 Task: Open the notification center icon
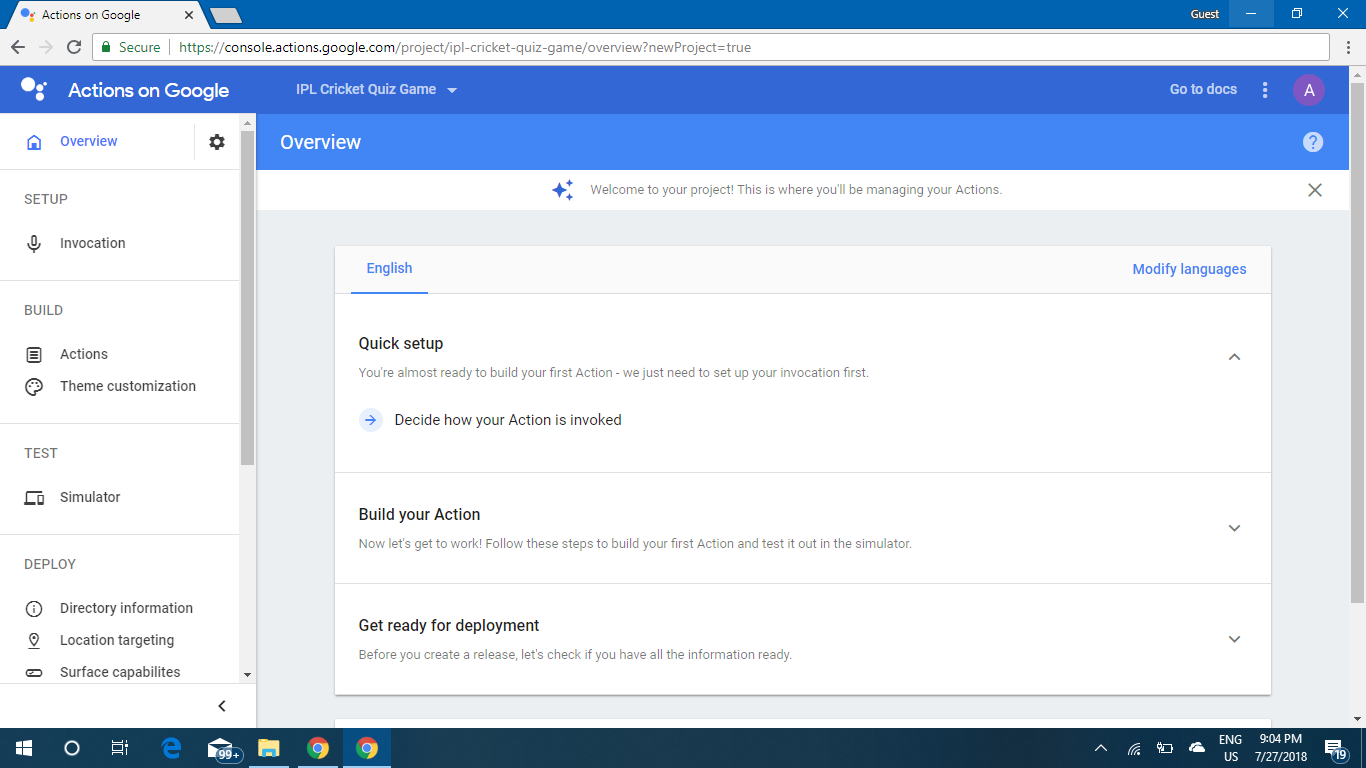(x=1335, y=748)
